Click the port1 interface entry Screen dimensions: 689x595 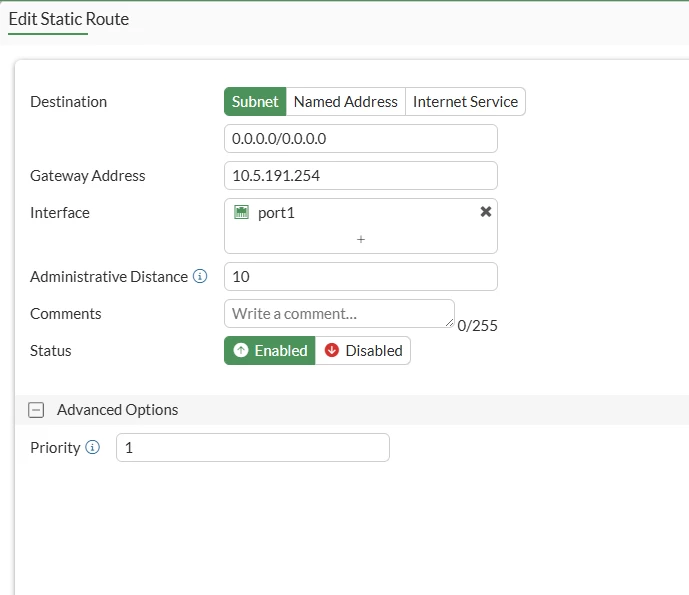361,213
